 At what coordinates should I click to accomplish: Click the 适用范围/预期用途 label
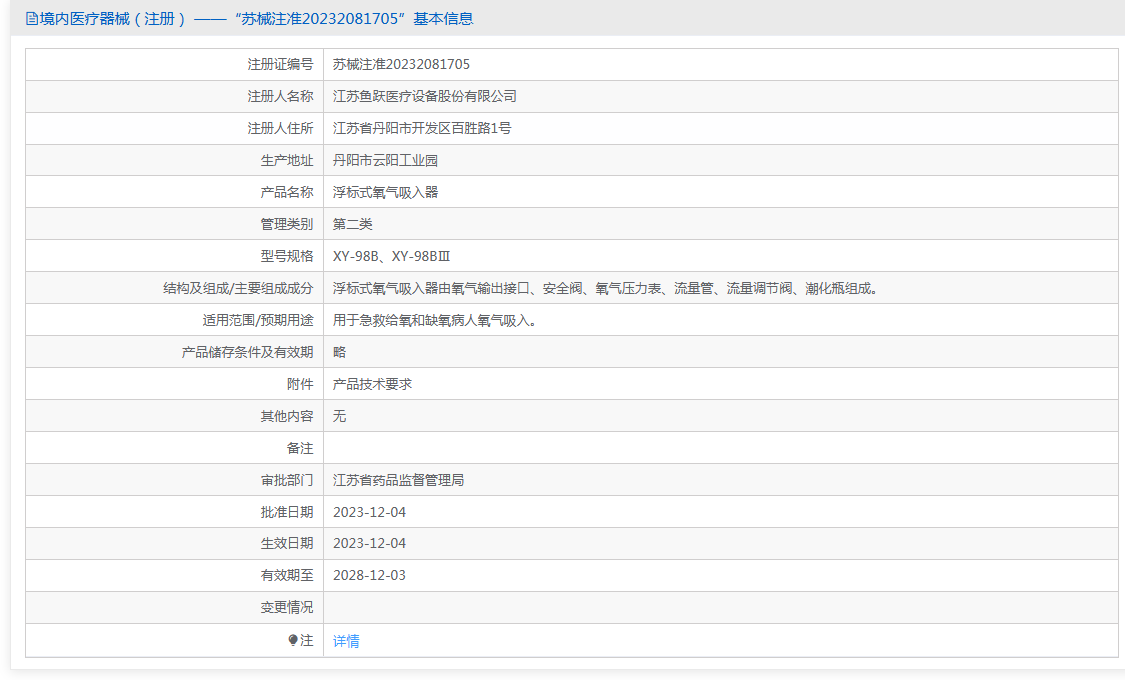[258, 321]
